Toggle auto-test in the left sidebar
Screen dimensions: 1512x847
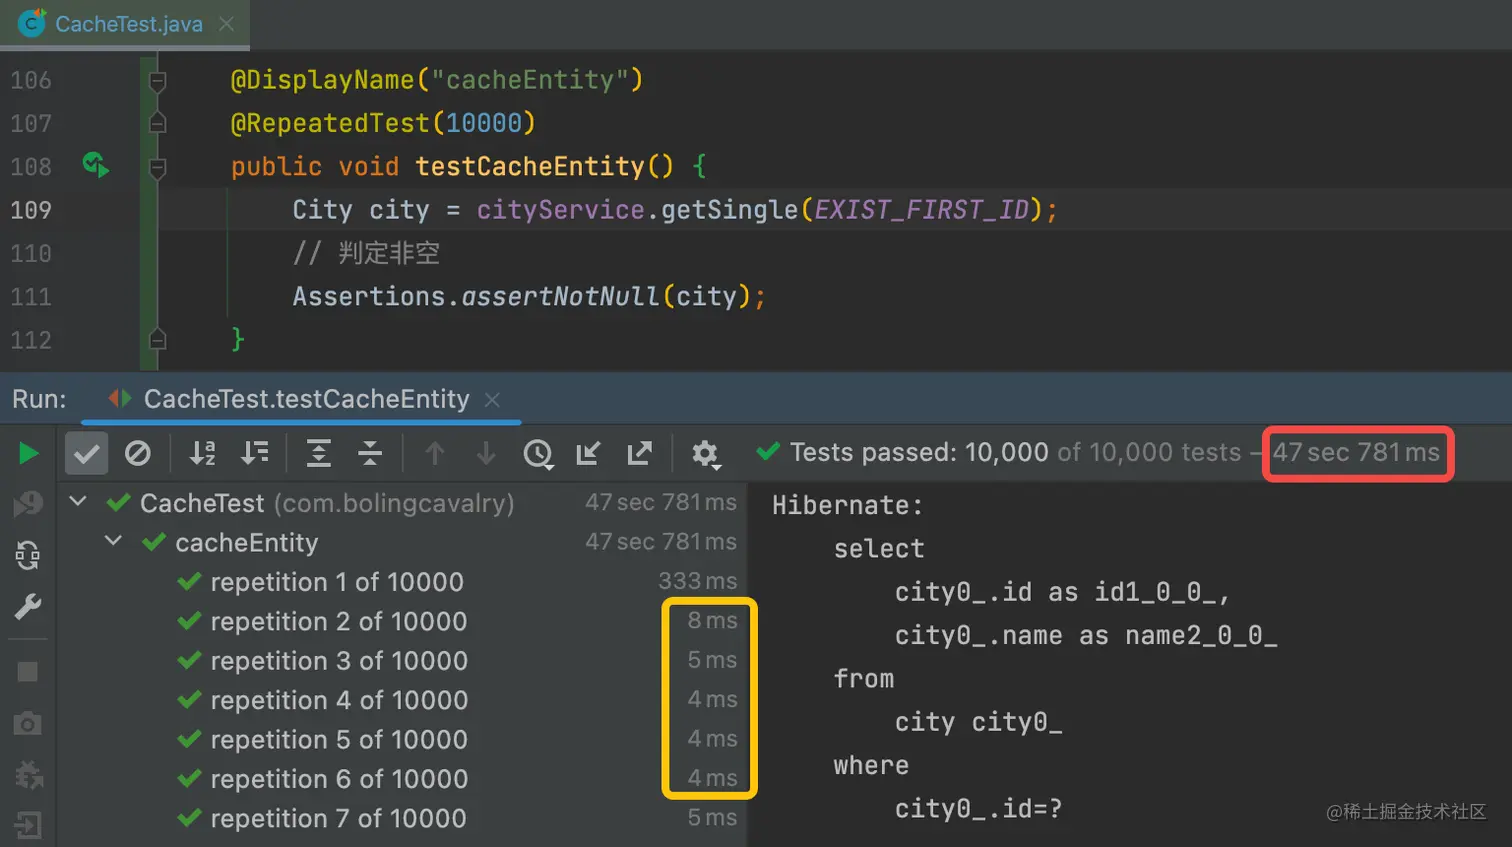(x=28, y=555)
